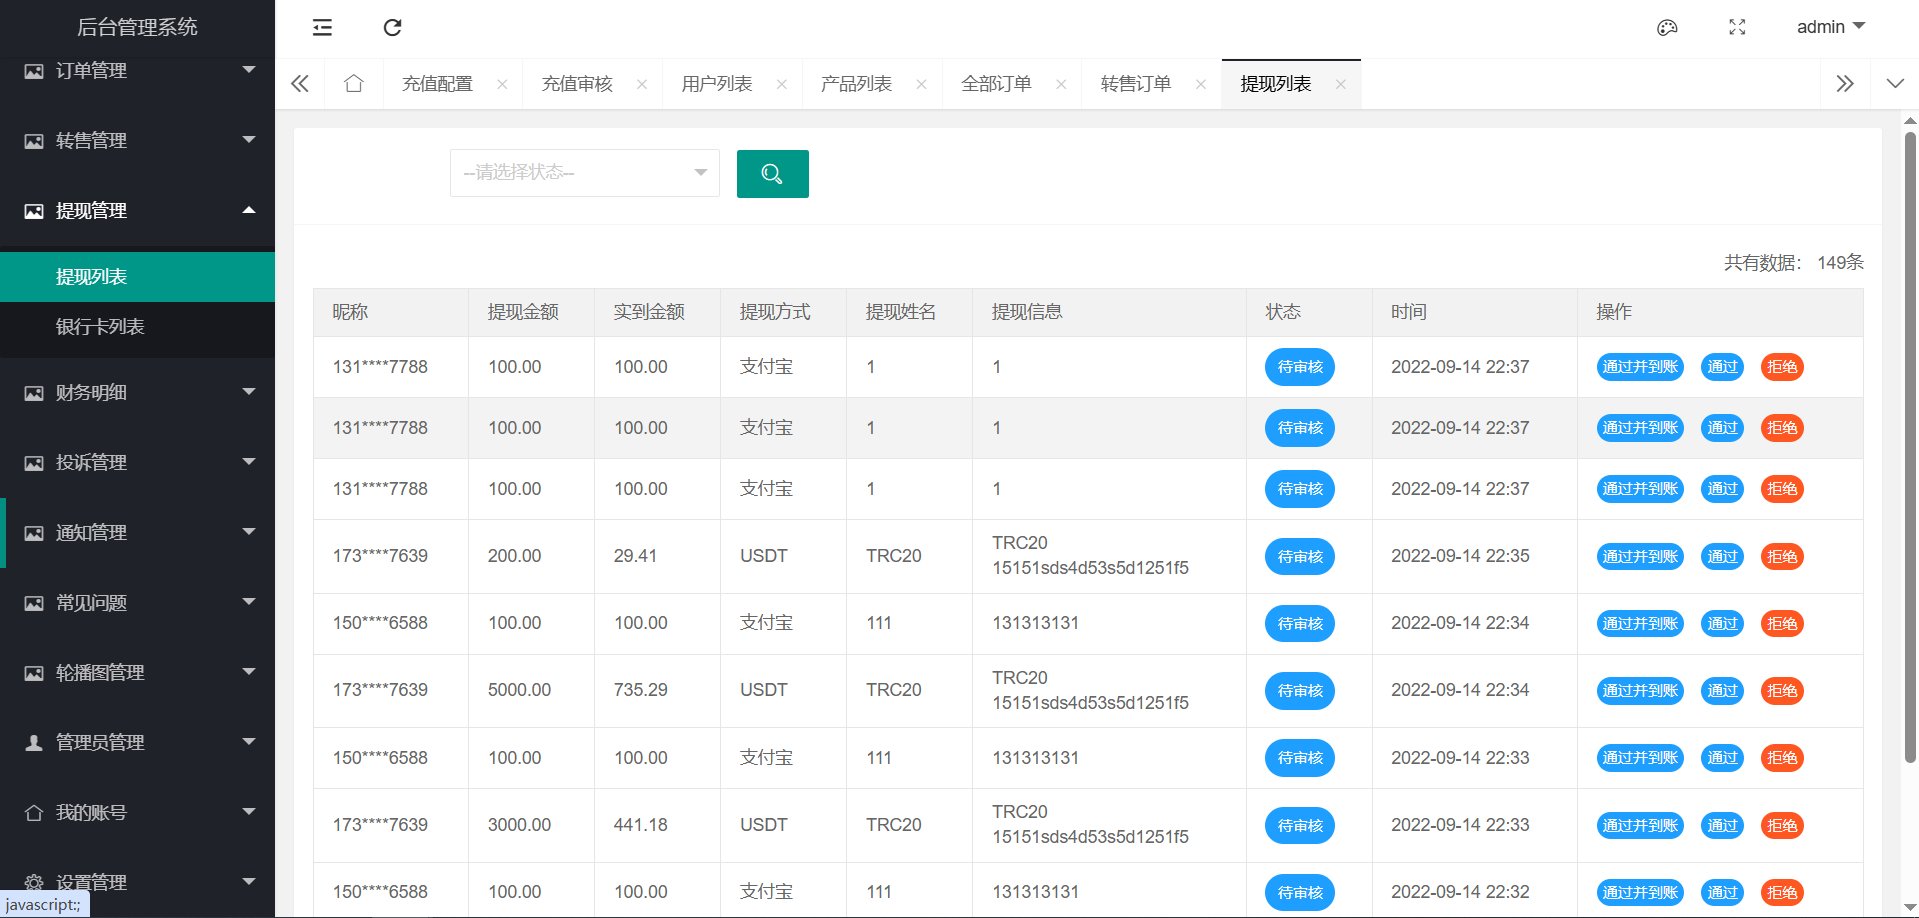The height and width of the screenshot is (918, 1919).
Task: Click the home tab icon
Action: [x=353, y=84]
